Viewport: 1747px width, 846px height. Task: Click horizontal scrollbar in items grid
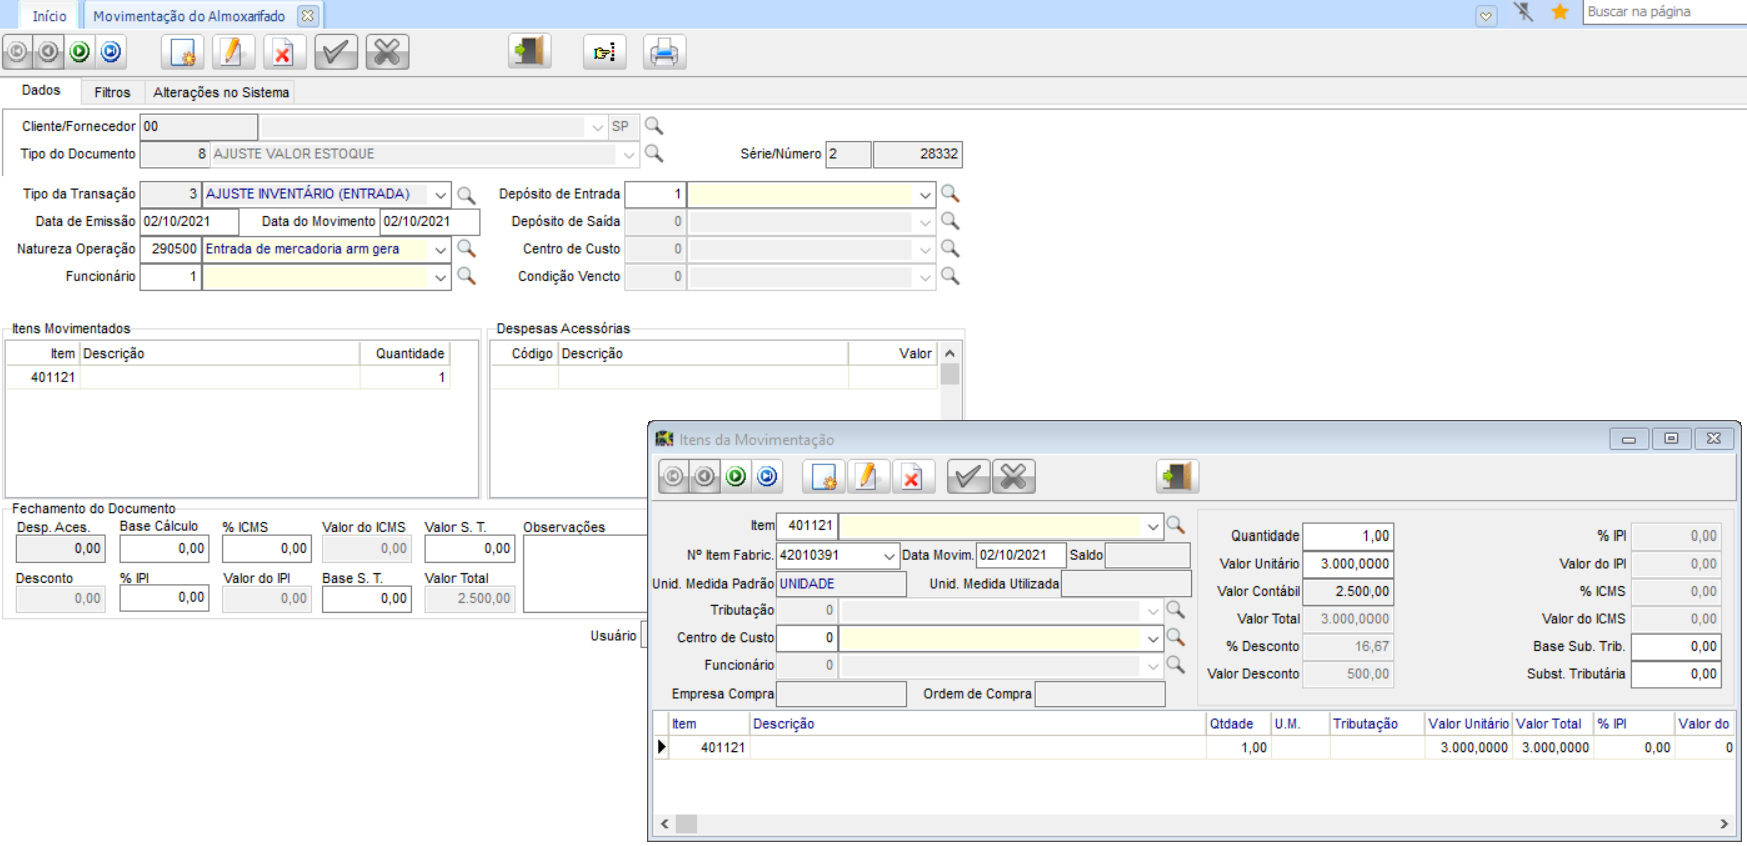1194,824
